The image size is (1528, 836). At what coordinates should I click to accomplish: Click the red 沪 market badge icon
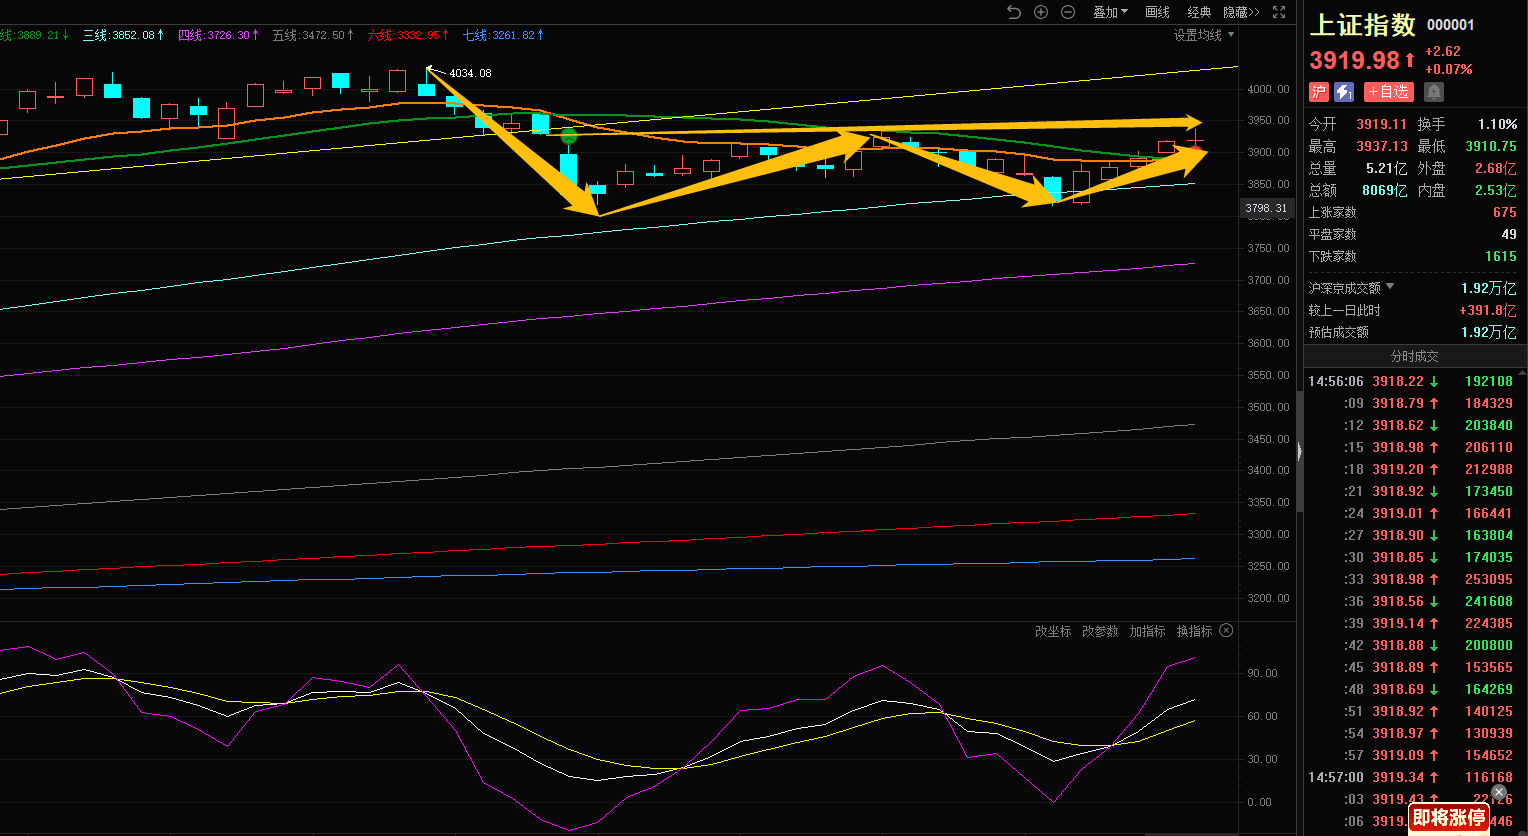click(1319, 92)
